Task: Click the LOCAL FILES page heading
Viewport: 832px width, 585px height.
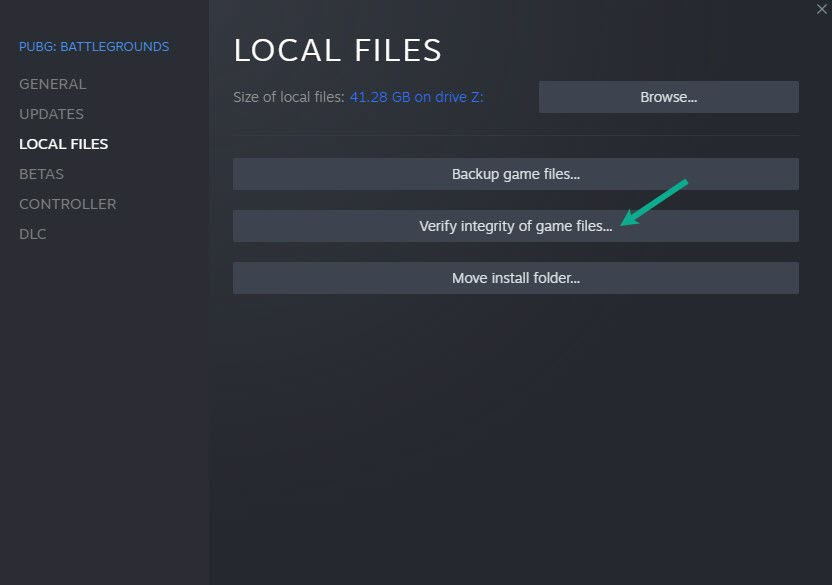Action: click(x=337, y=50)
